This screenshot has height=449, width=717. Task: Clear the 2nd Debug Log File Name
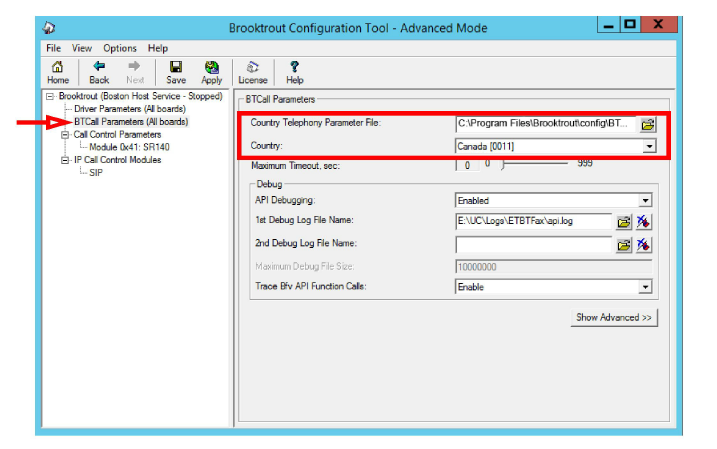pyautogui.click(x=643, y=245)
